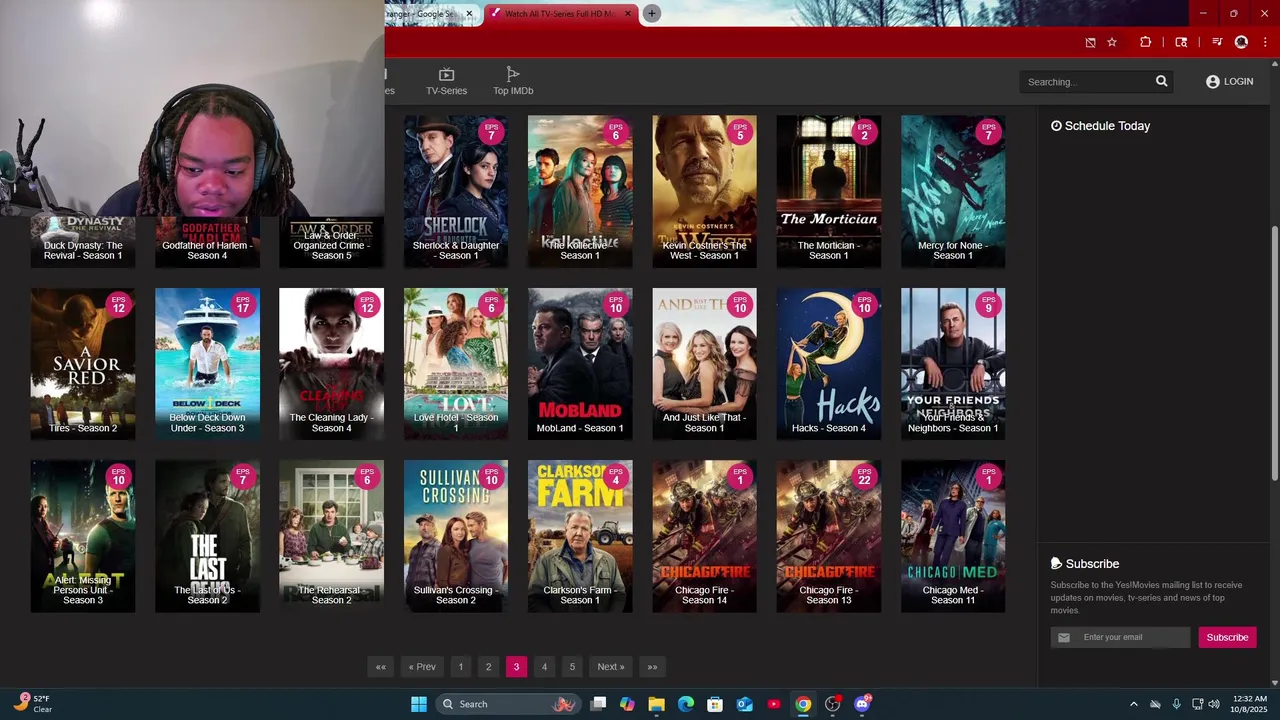Switch to the Watch All TV-Series tab

pos(560,14)
